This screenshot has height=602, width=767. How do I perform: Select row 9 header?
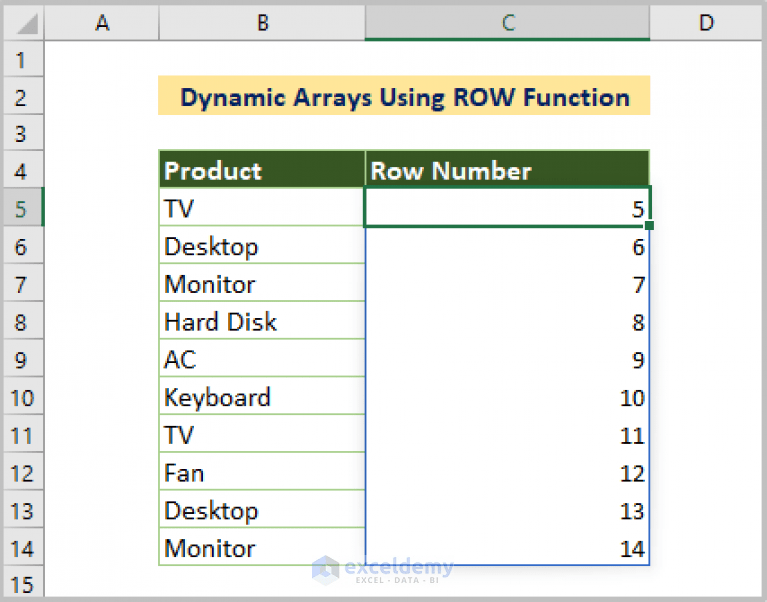[x=23, y=358]
